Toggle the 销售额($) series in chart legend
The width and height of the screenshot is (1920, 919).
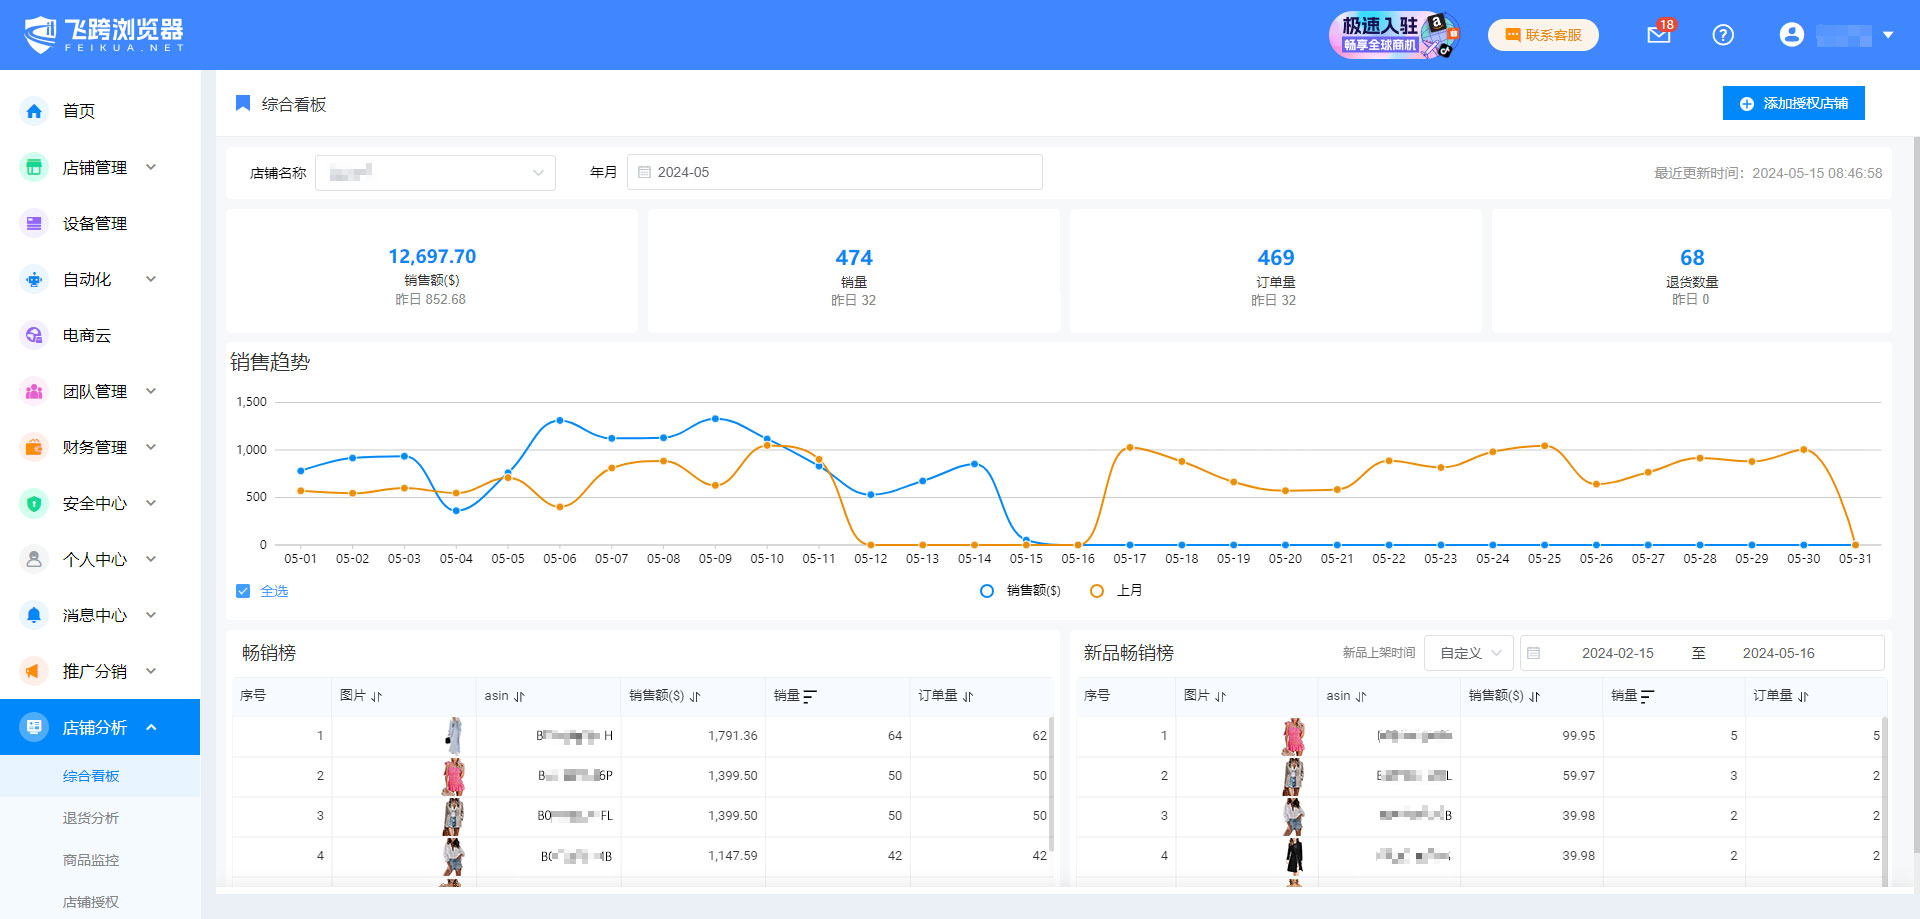[1021, 591]
